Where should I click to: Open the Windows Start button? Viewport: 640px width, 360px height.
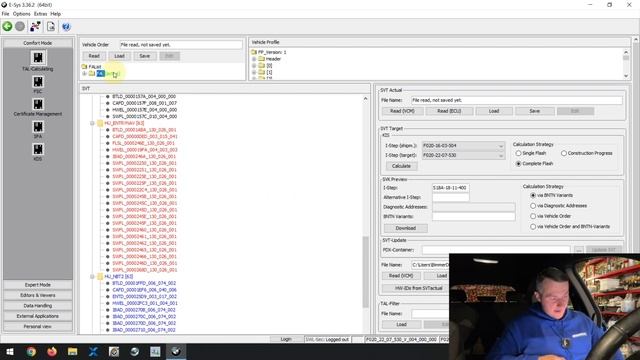(x=10, y=351)
